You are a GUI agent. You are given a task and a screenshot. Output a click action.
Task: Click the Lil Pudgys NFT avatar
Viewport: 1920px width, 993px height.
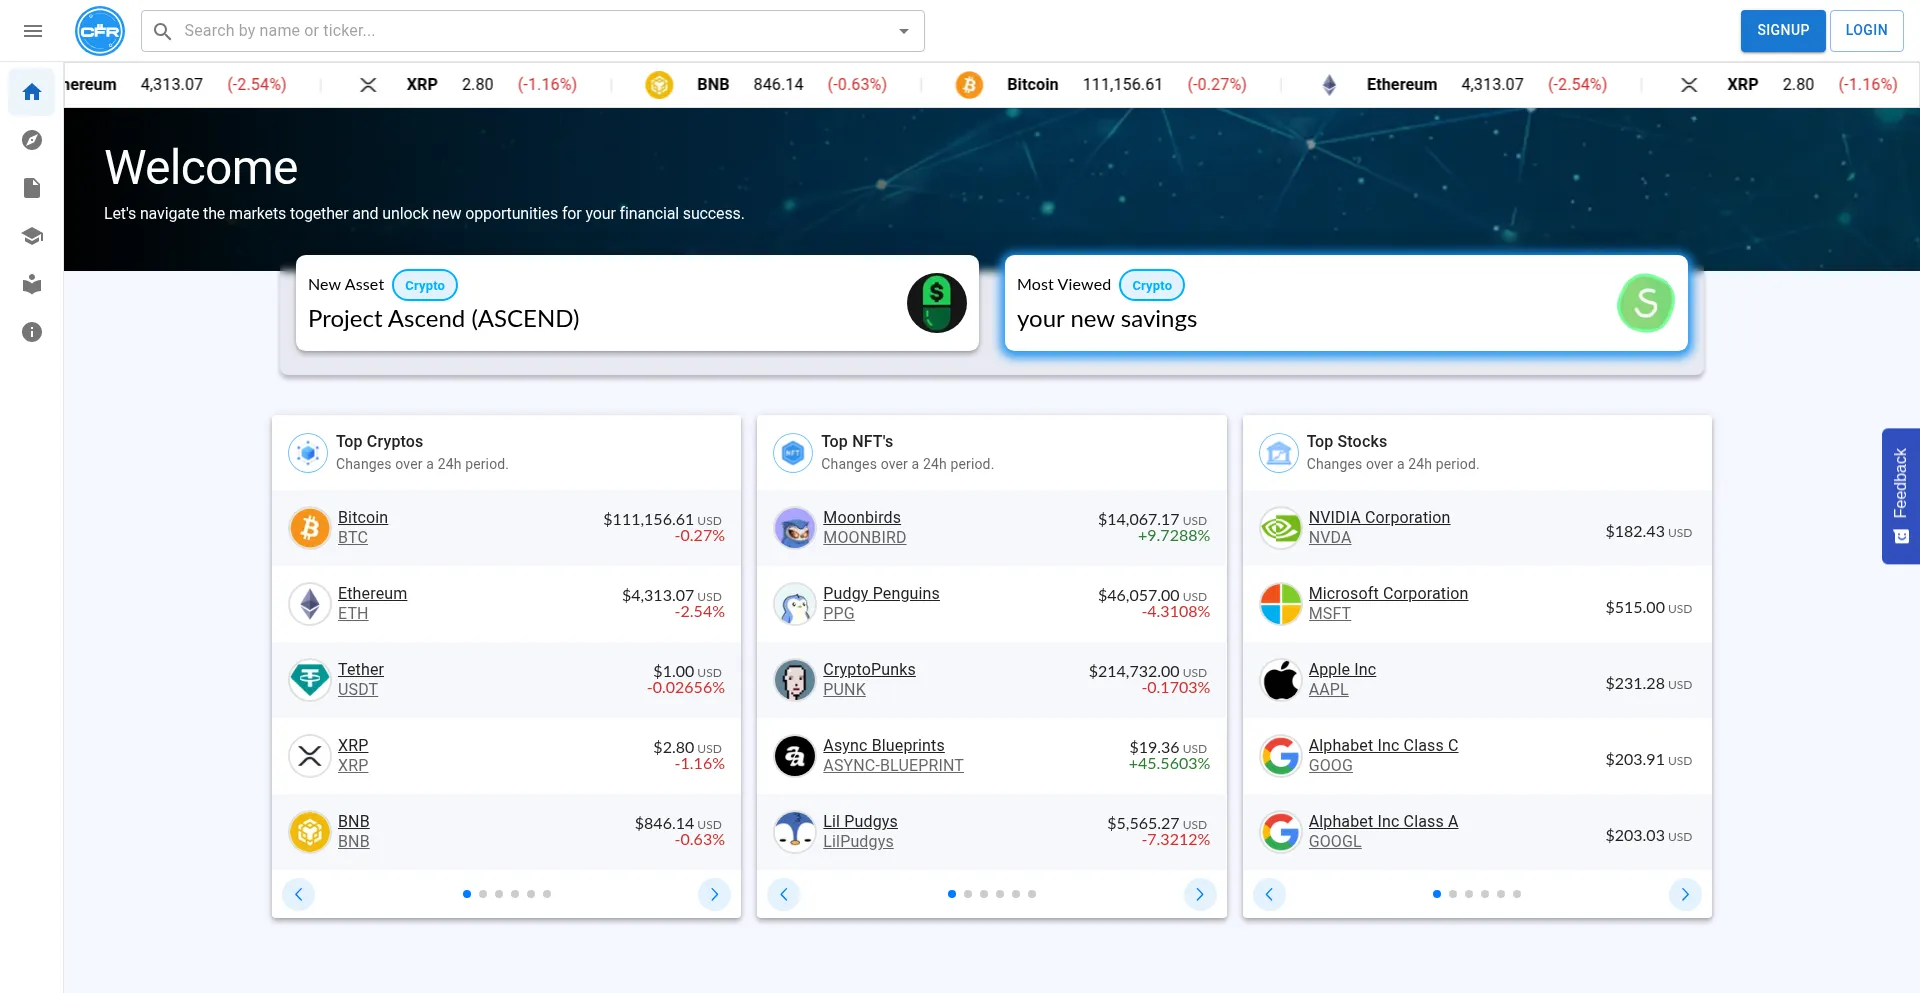coord(795,832)
